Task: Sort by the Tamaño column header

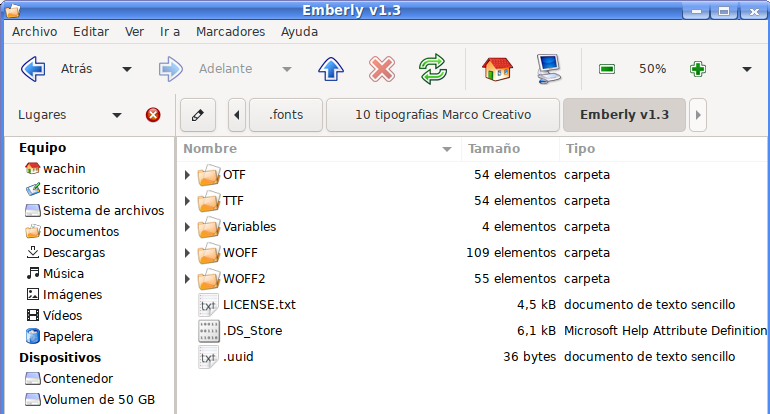Action: coord(510,149)
